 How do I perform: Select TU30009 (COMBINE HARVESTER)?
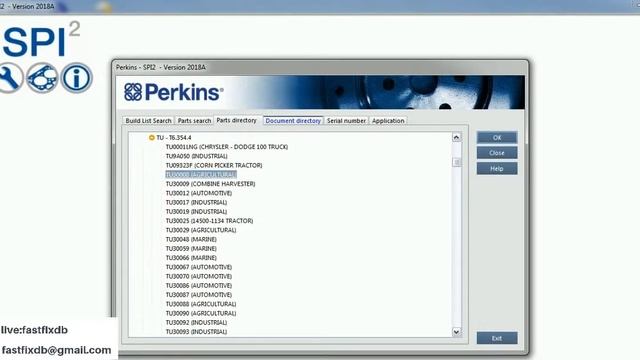tap(210, 184)
